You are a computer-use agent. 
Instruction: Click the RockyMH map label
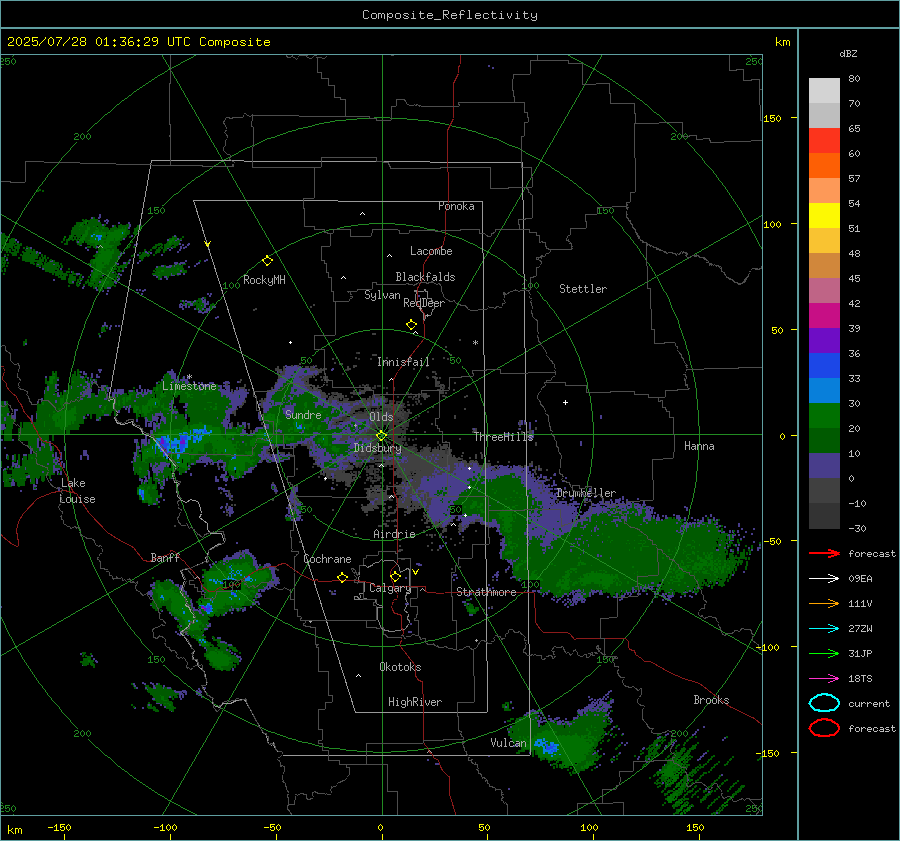(264, 280)
